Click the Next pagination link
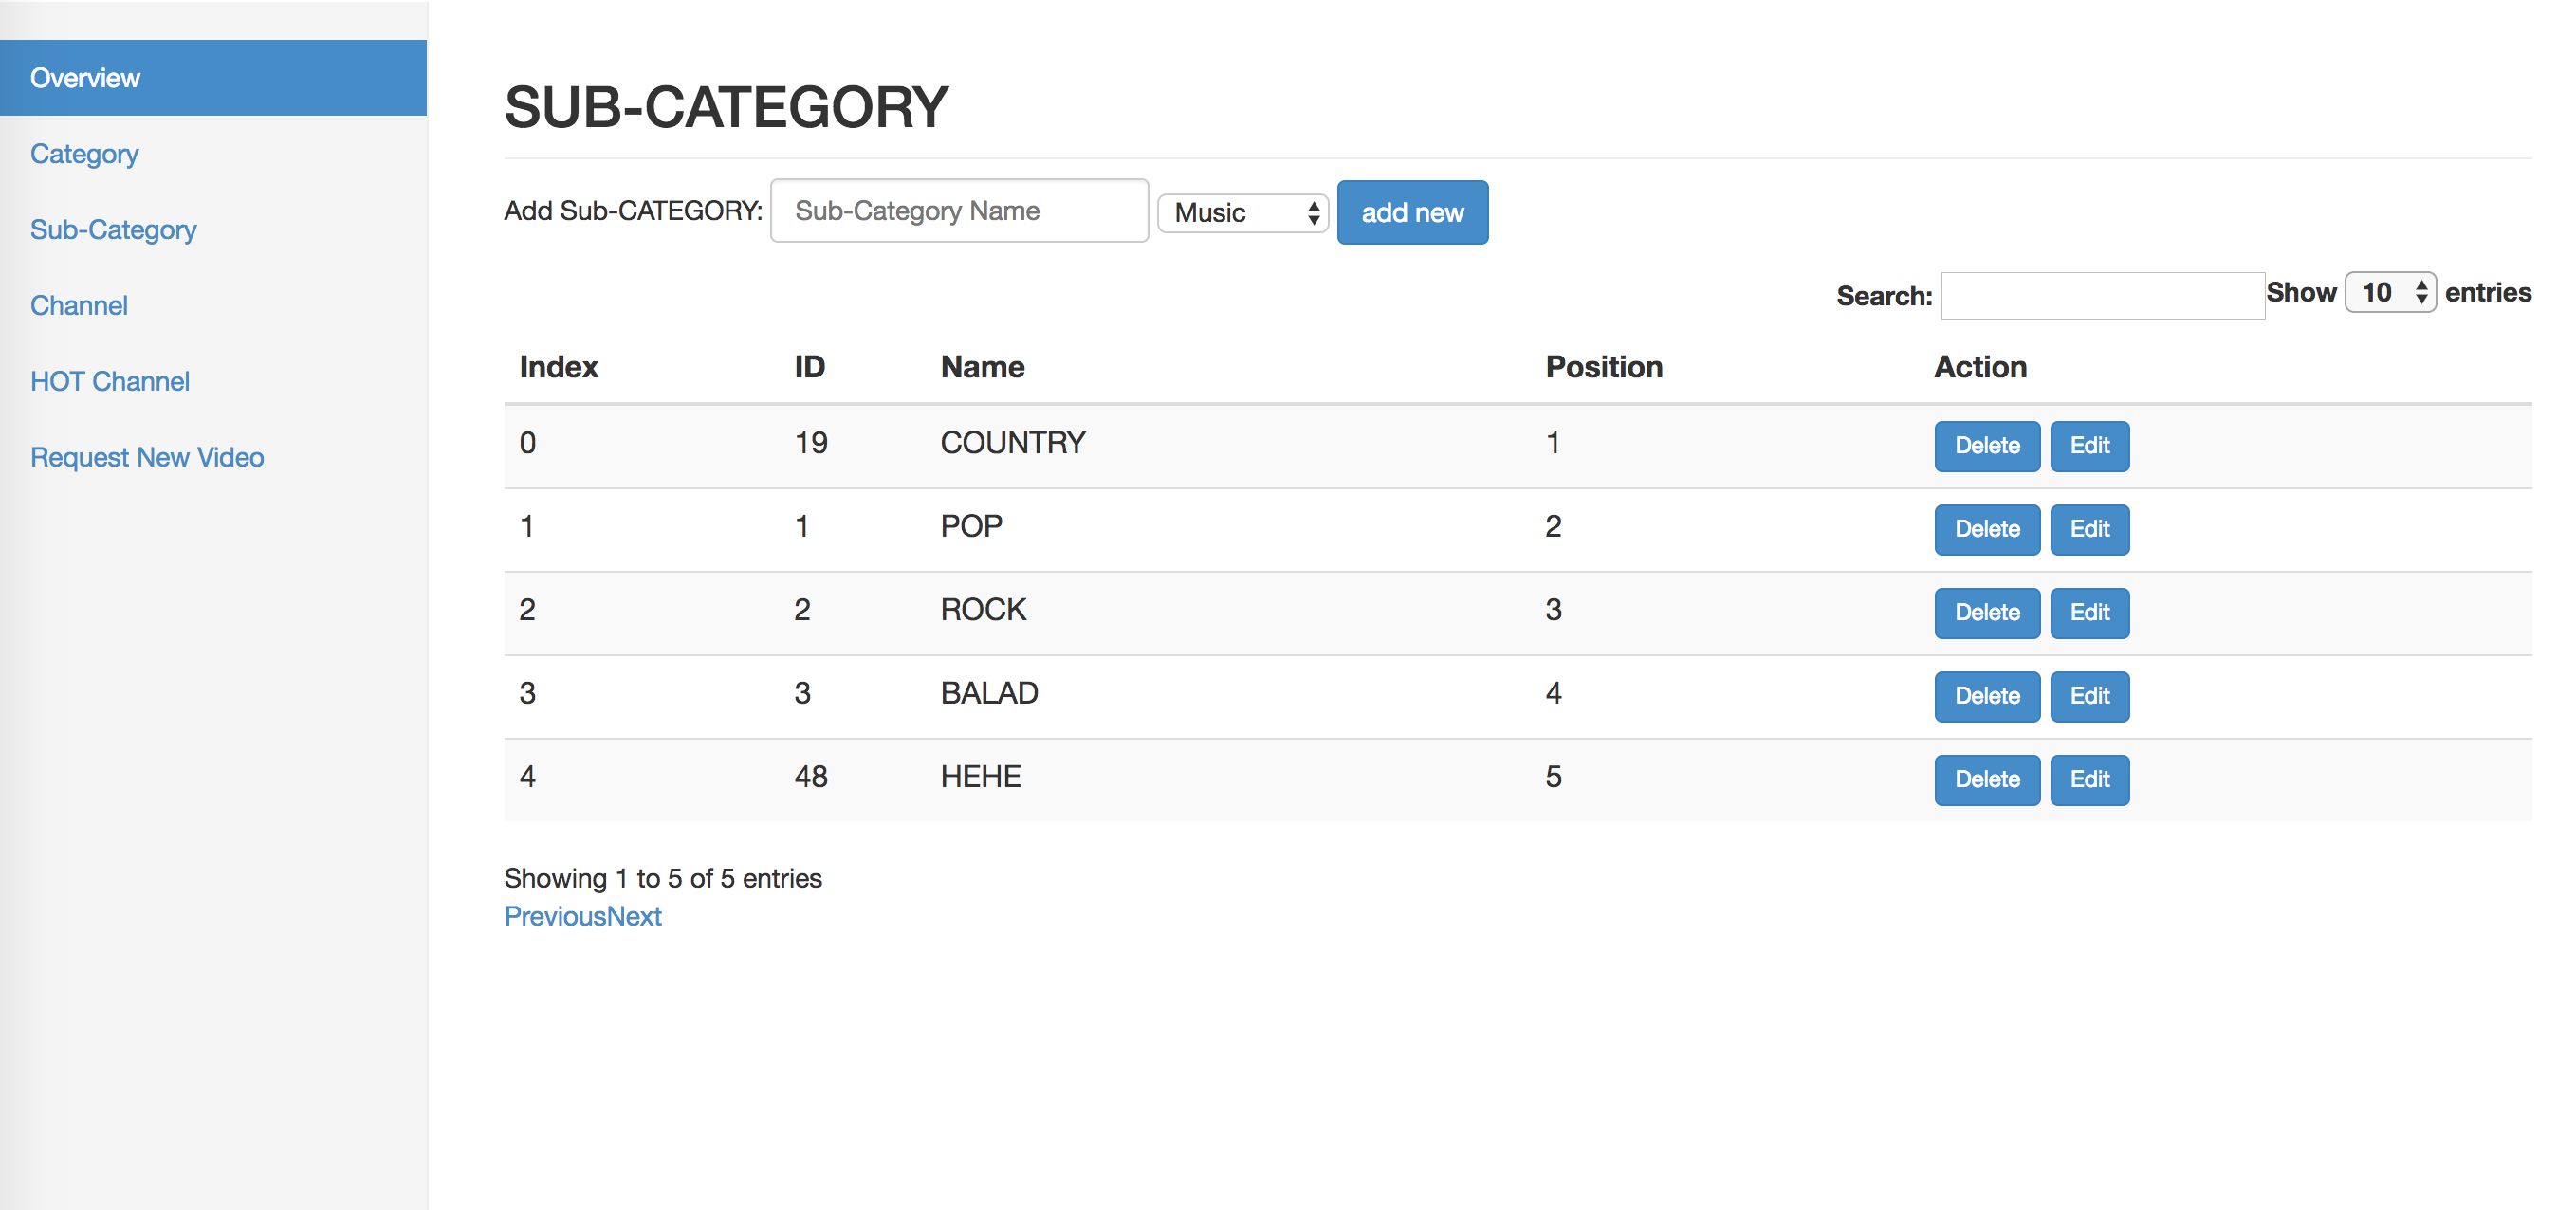Viewport: 2576px width, 1210px height. click(x=635, y=916)
